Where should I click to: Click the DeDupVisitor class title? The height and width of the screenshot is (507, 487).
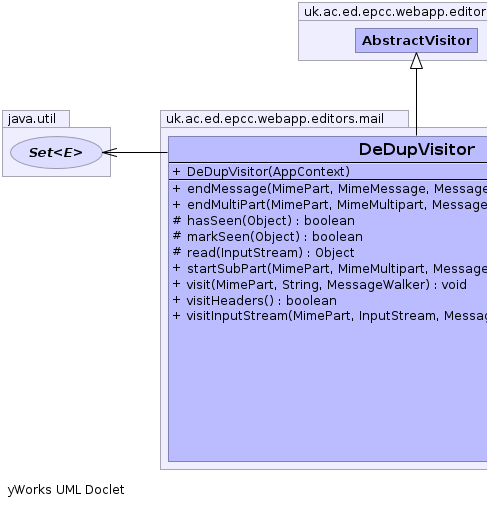point(417,149)
